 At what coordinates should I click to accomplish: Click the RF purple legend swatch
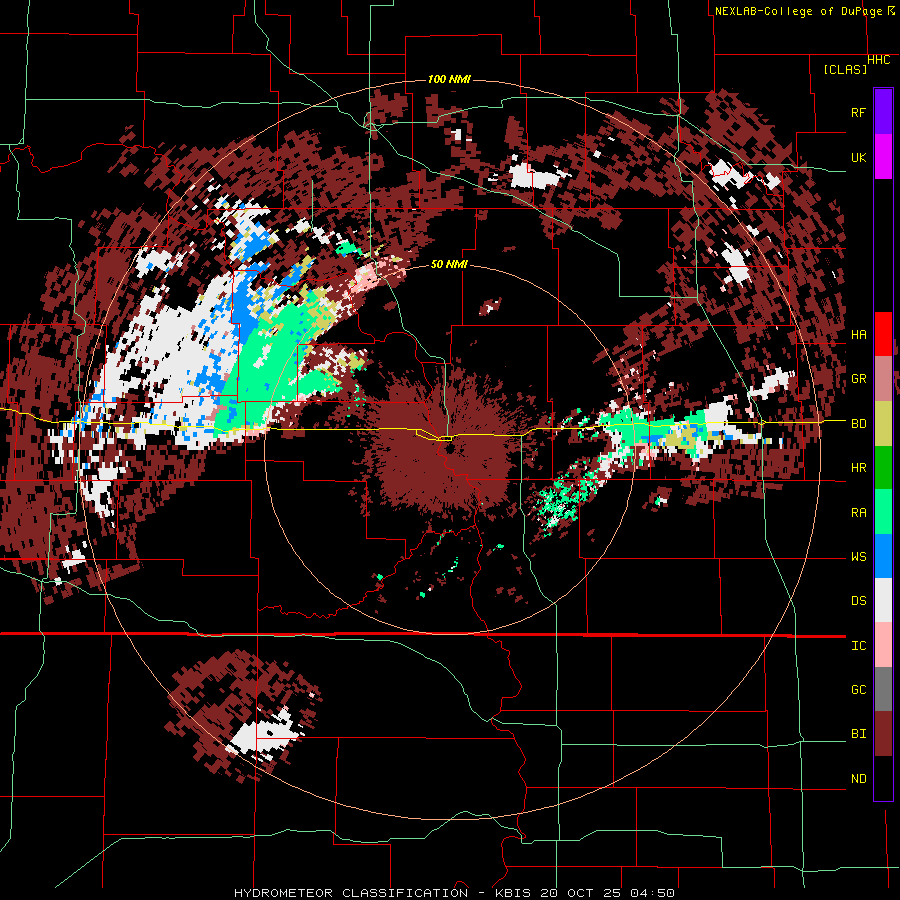pyautogui.click(x=883, y=112)
